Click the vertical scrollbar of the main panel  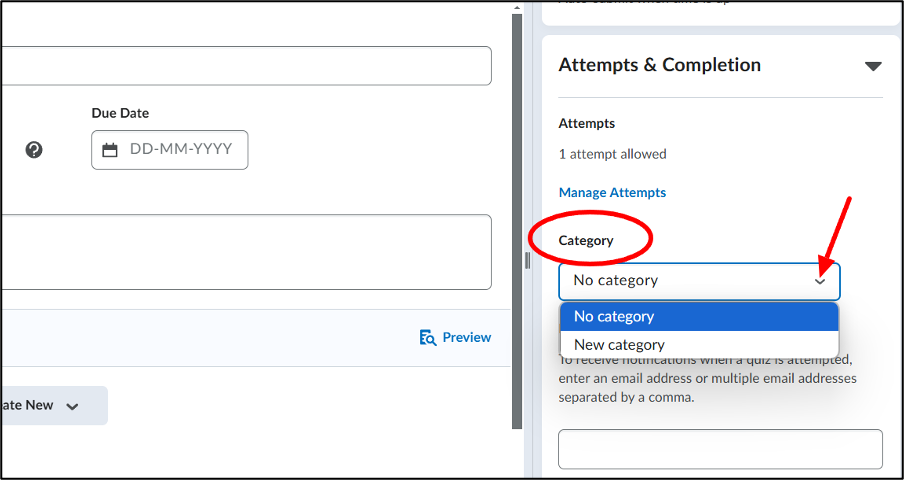pyautogui.click(x=517, y=221)
